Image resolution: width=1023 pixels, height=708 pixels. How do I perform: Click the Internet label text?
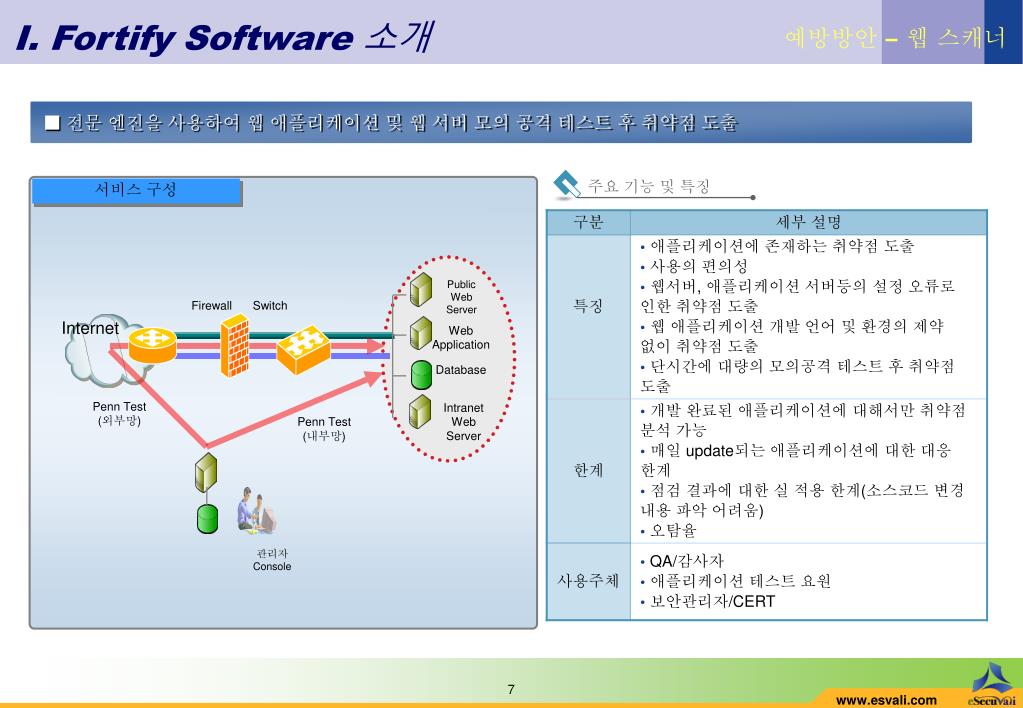coord(90,328)
